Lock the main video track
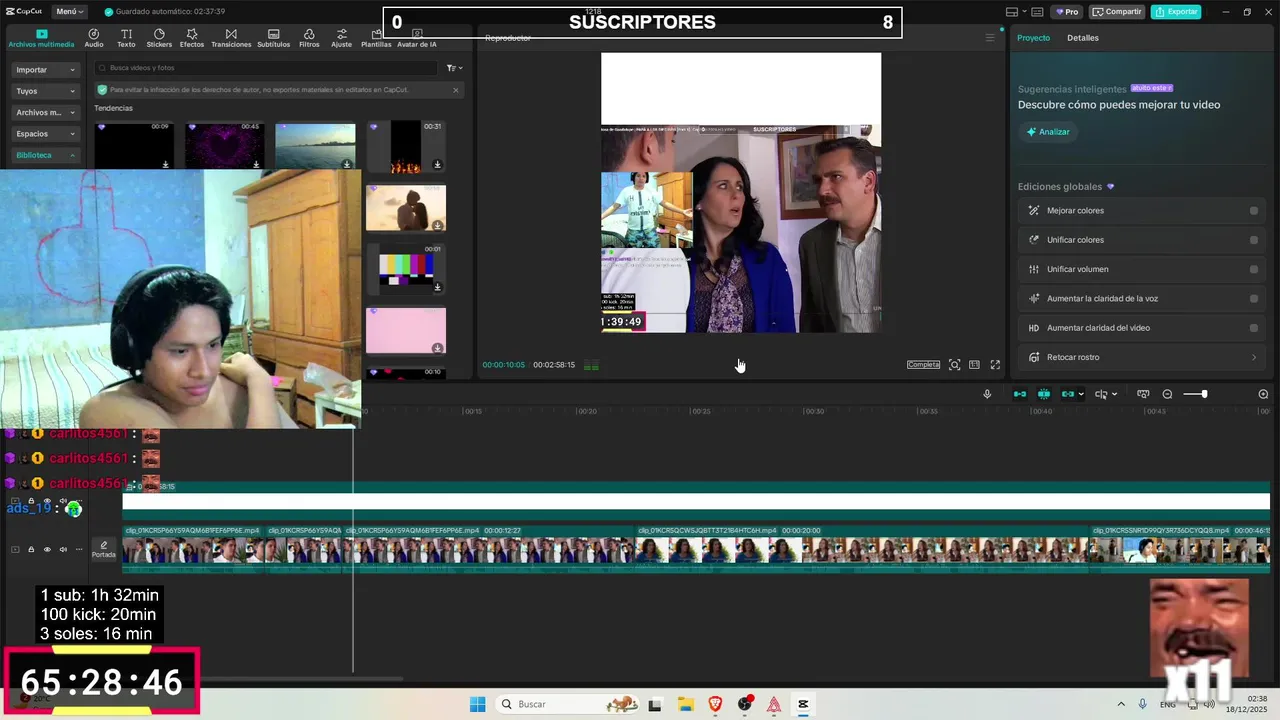The image size is (1280, 720). [31, 549]
